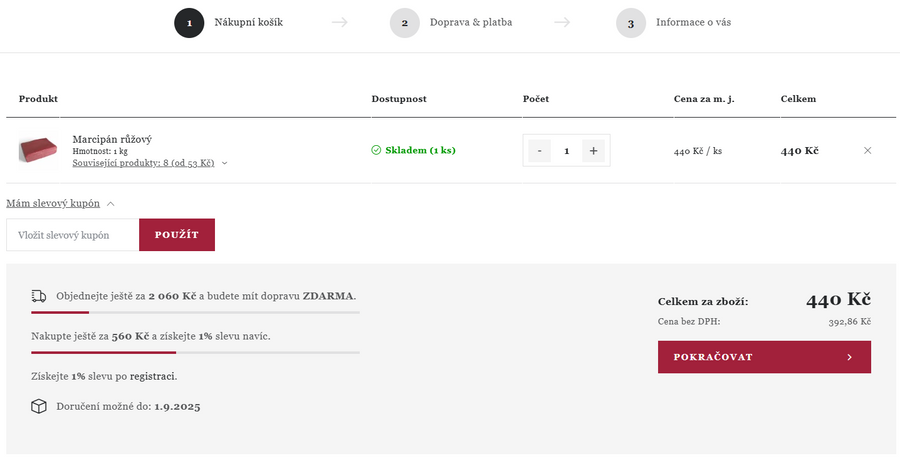Image resolution: width=900 pixels, height=459 pixels.
Task: Decrease quantity with minus button
Action: [539, 151]
